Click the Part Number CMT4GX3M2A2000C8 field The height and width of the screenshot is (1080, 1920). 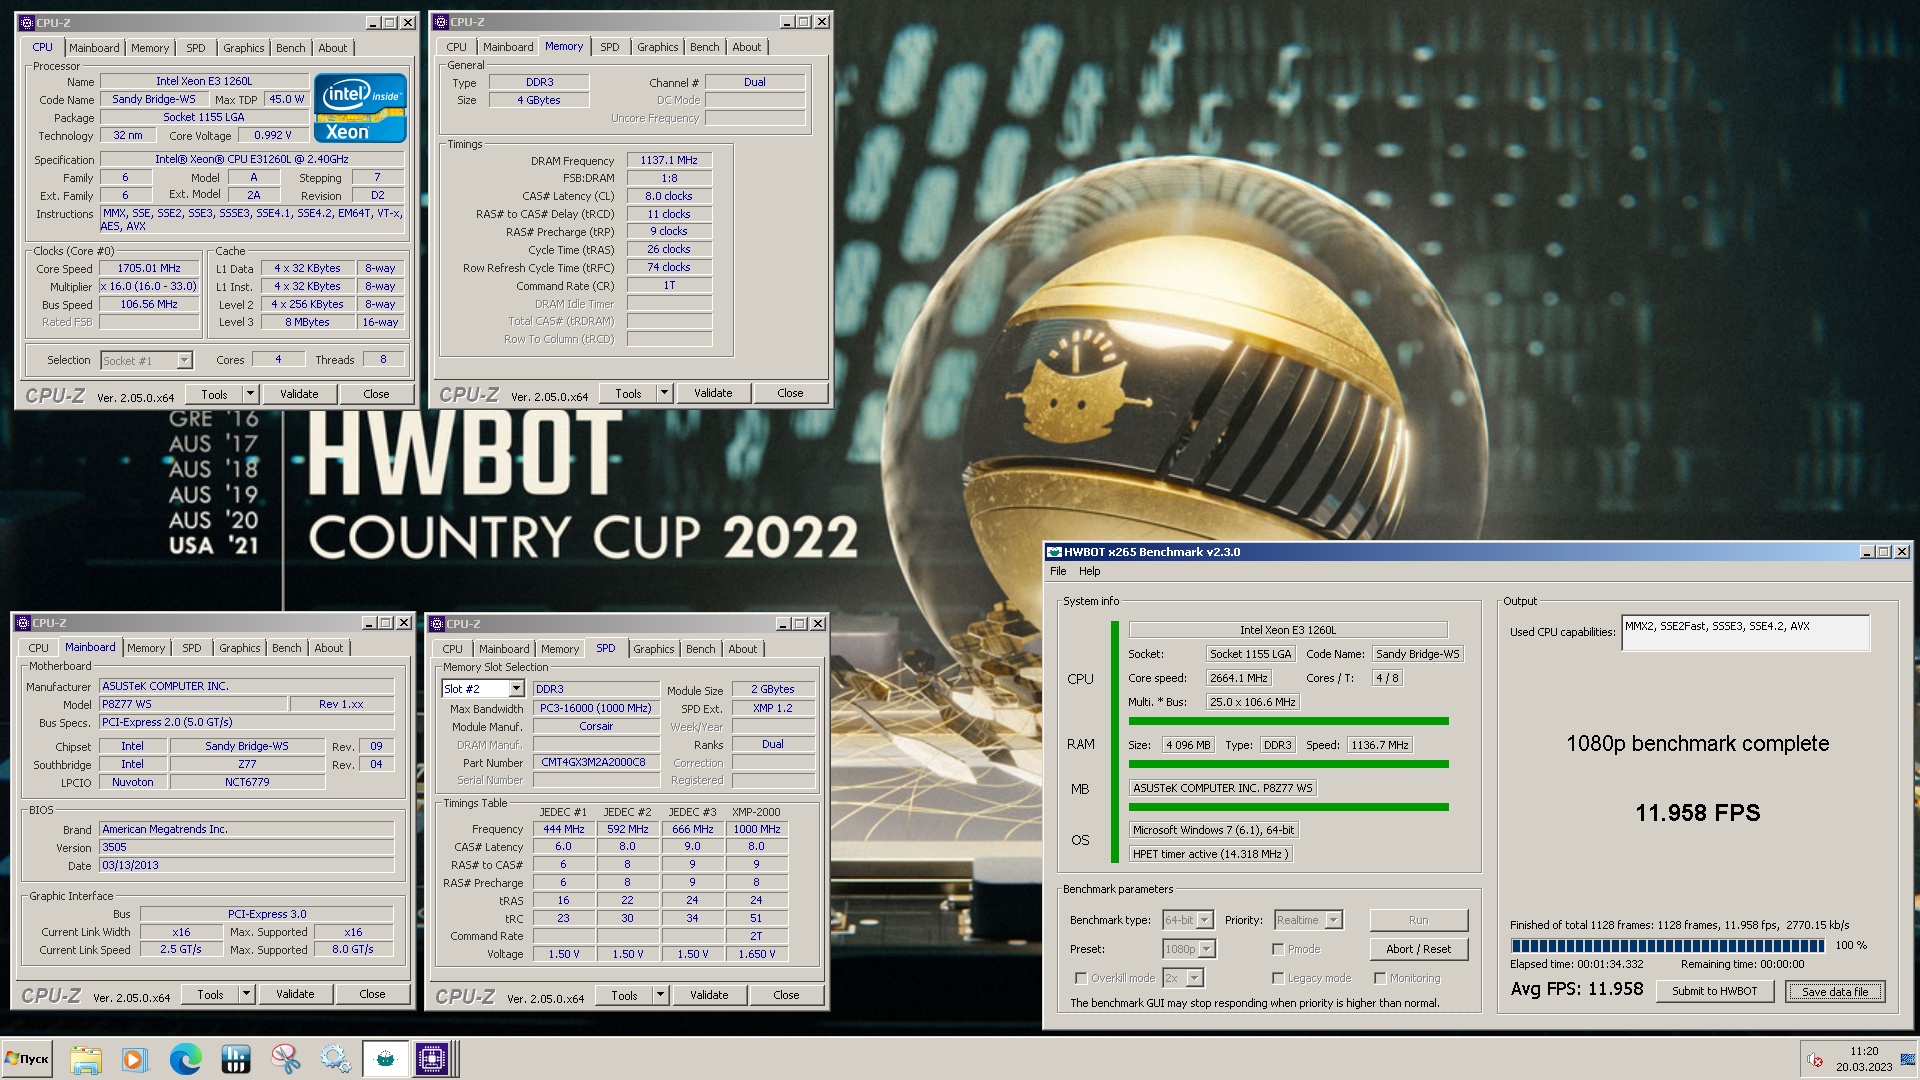596,762
